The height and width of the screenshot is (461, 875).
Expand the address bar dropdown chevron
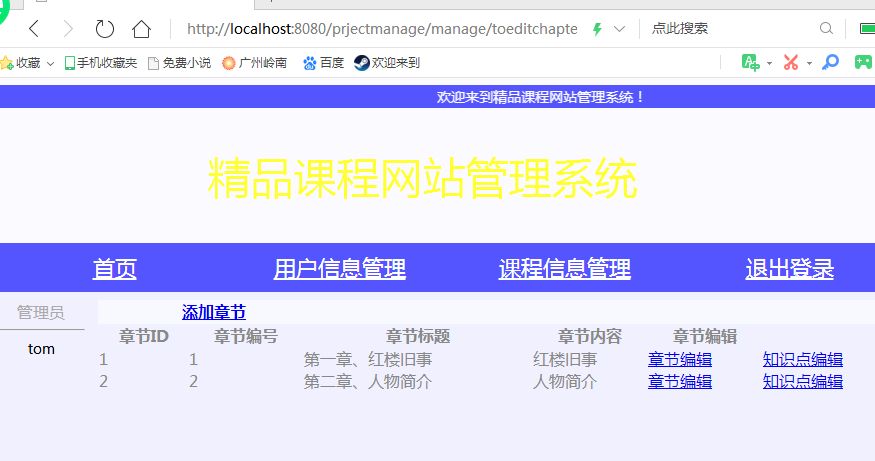pos(619,29)
